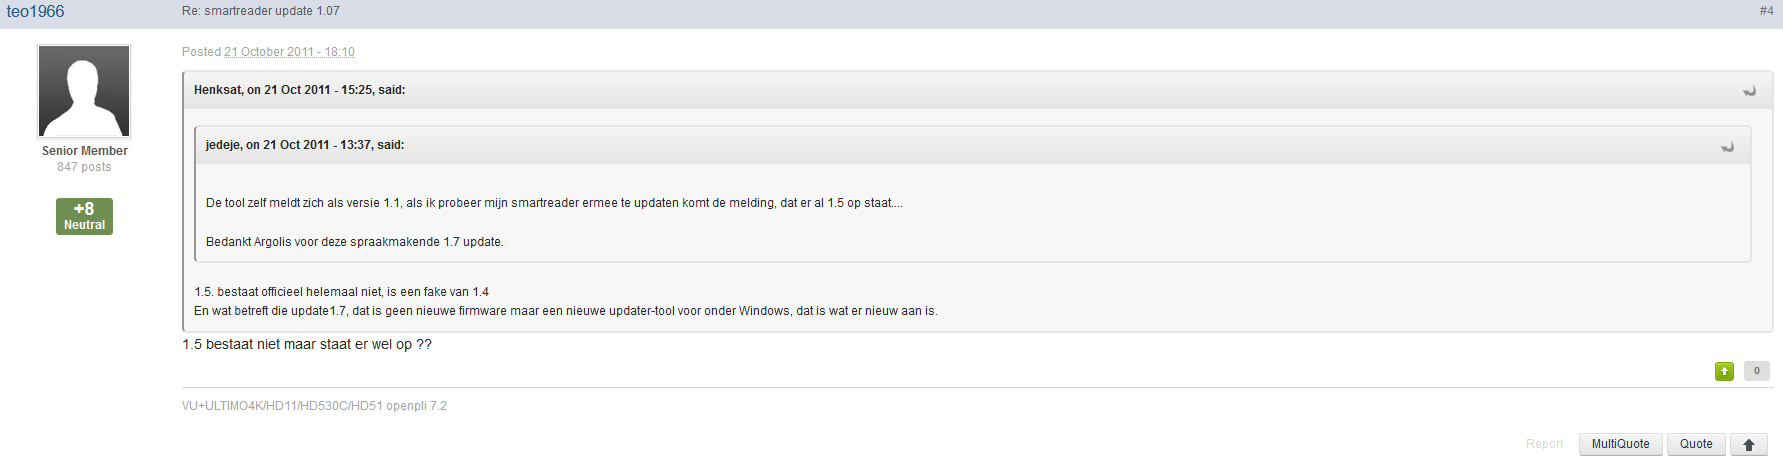Open snapback arrow on jedeje's quote
This screenshot has height=461, width=1783.
pos(1727,147)
